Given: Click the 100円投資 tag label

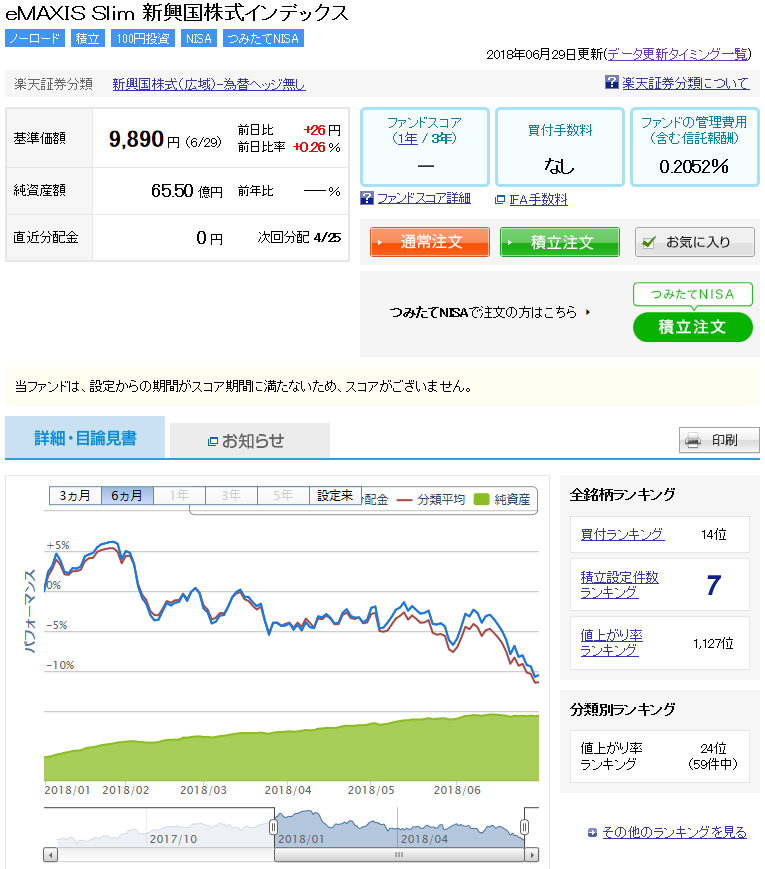Looking at the screenshot, I should pos(143,38).
